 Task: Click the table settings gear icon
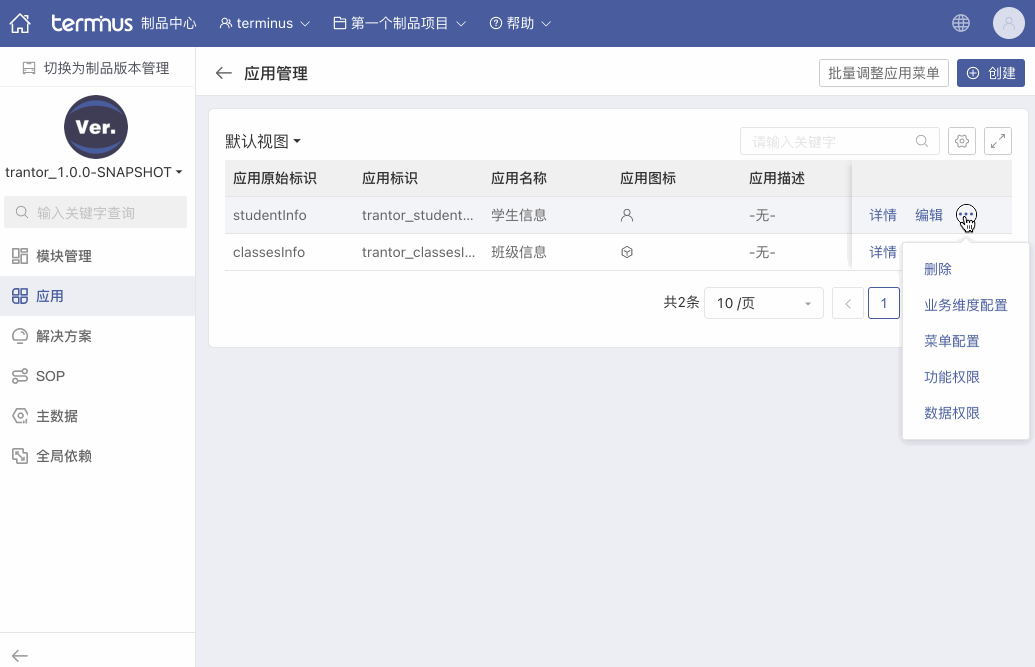[962, 141]
